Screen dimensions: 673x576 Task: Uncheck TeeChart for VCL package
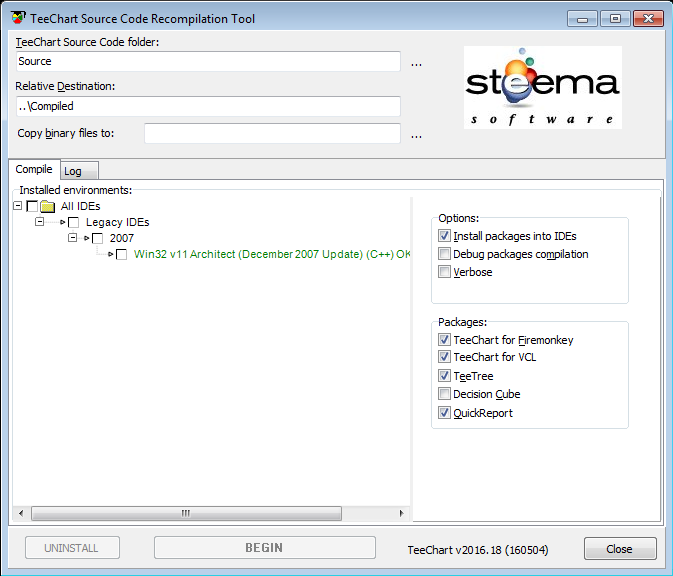coord(444,357)
